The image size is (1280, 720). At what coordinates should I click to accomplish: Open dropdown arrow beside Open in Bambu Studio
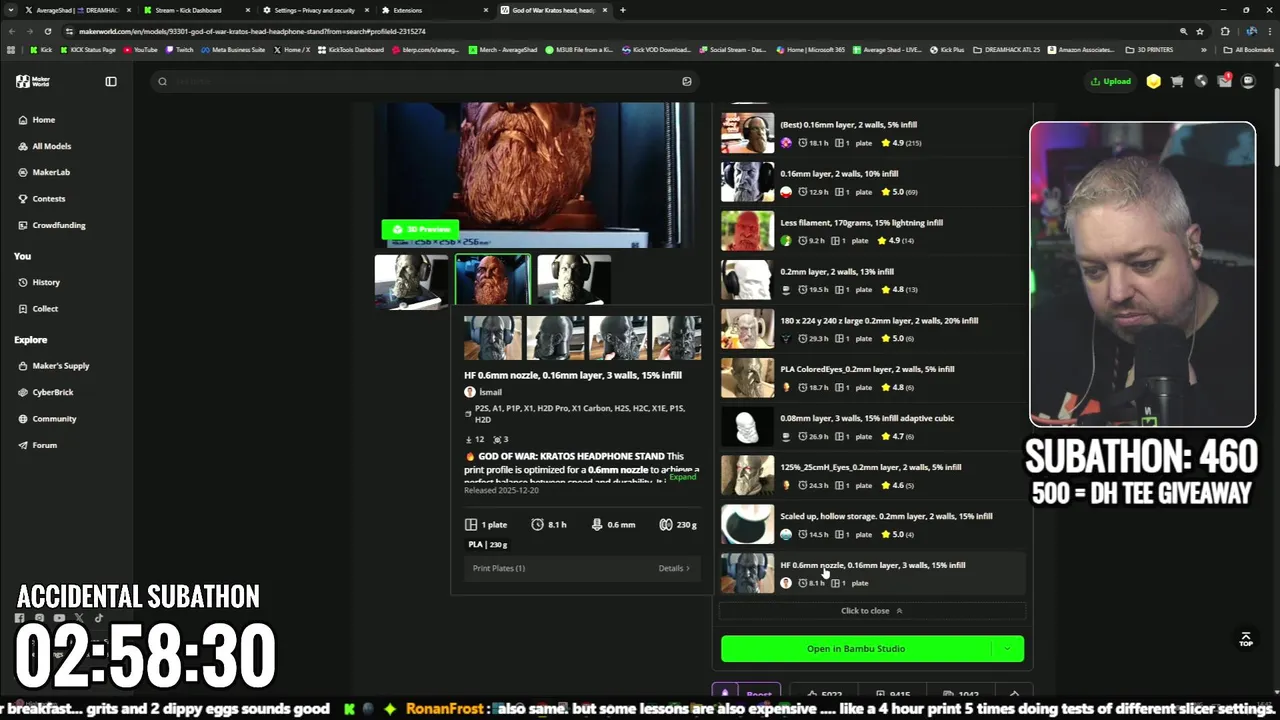coord(1007,649)
